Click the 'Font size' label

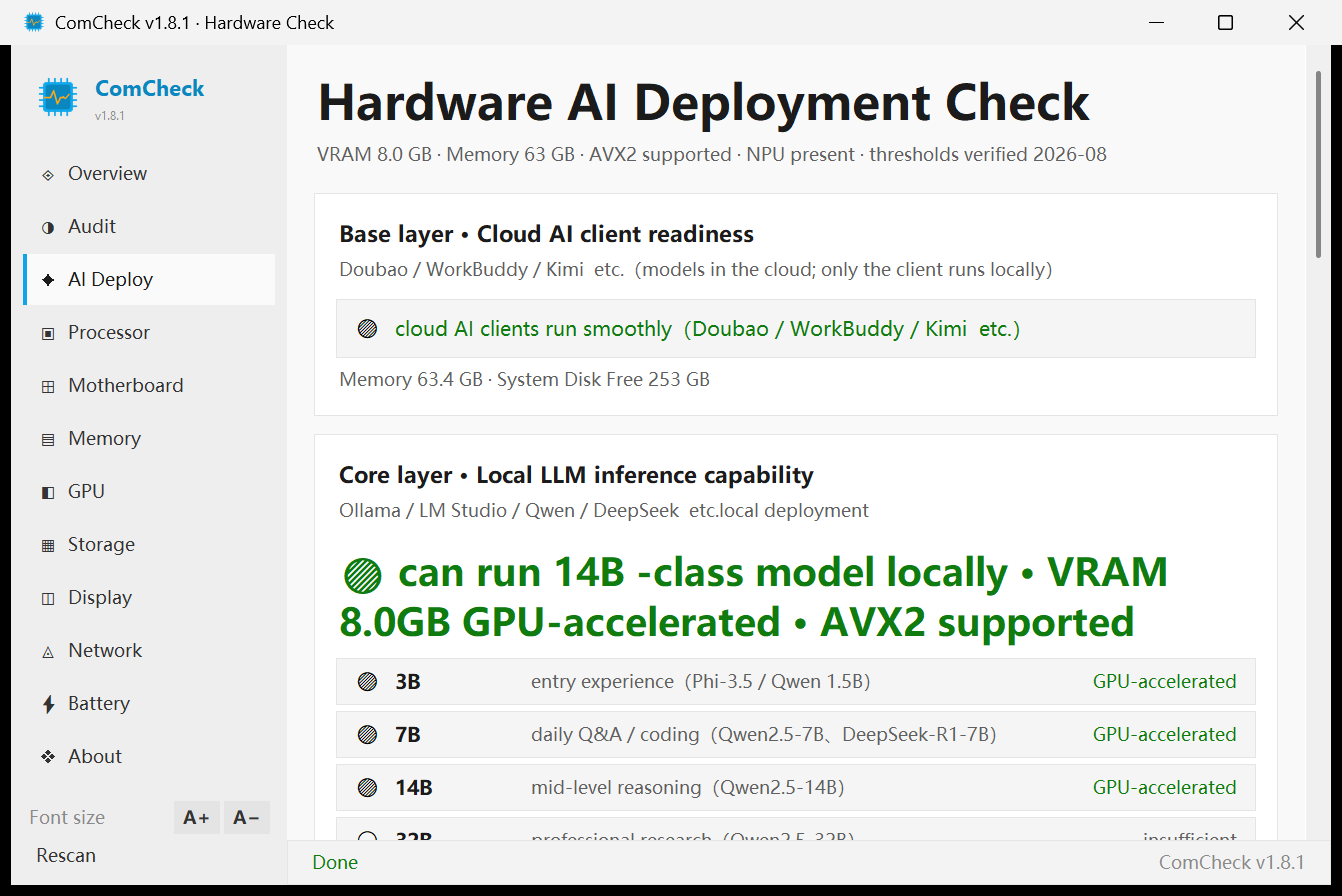click(x=67, y=818)
